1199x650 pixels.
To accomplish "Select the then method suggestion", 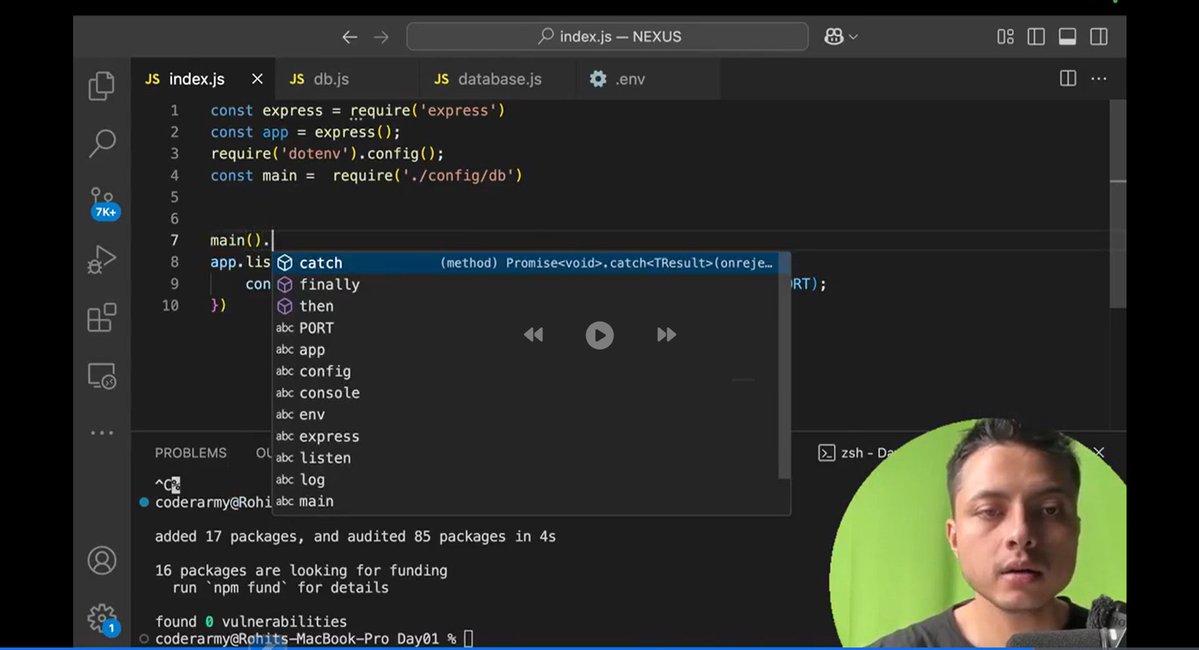I will pos(525,306).
